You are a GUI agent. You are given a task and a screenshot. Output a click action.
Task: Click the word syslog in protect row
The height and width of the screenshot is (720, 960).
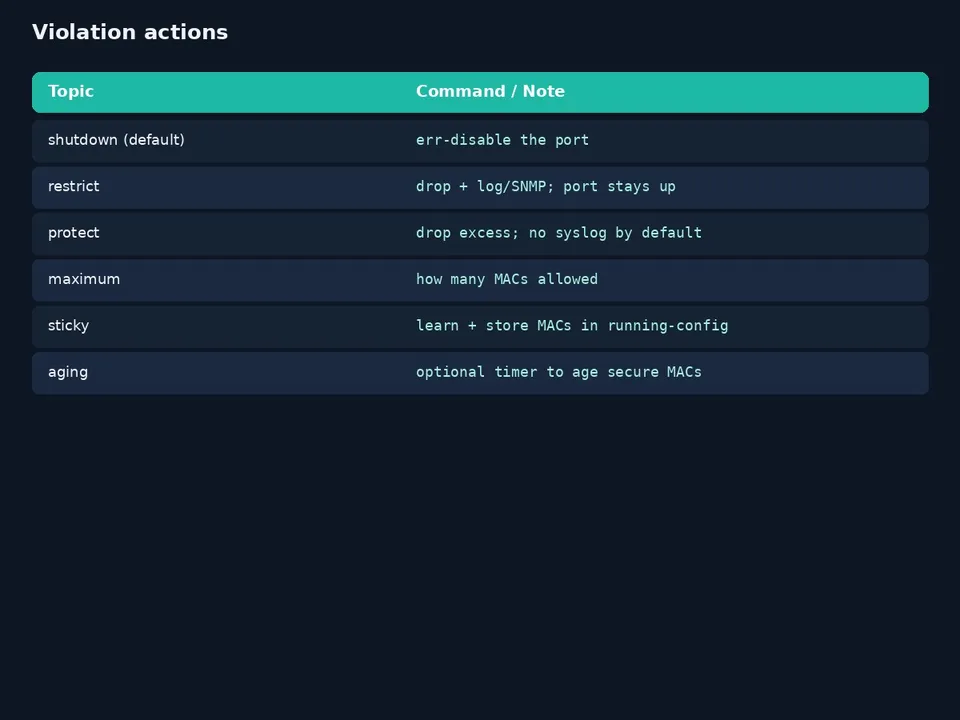(x=580, y=233)
